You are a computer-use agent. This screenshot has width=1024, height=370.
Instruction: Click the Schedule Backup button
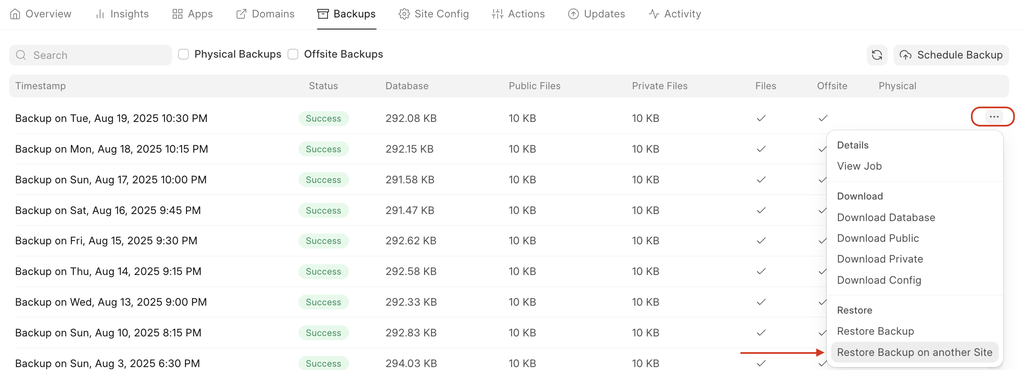(951, 55)
